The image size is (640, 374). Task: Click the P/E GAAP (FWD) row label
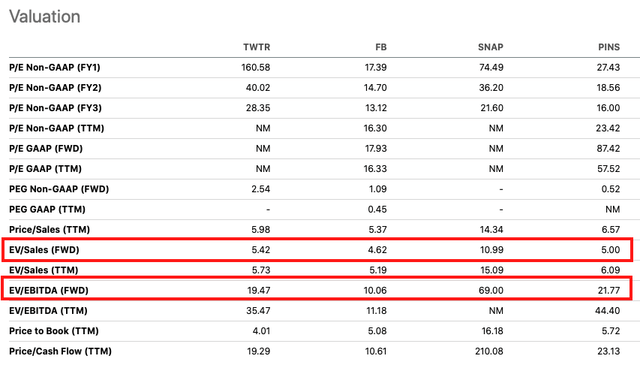[46, 149]
